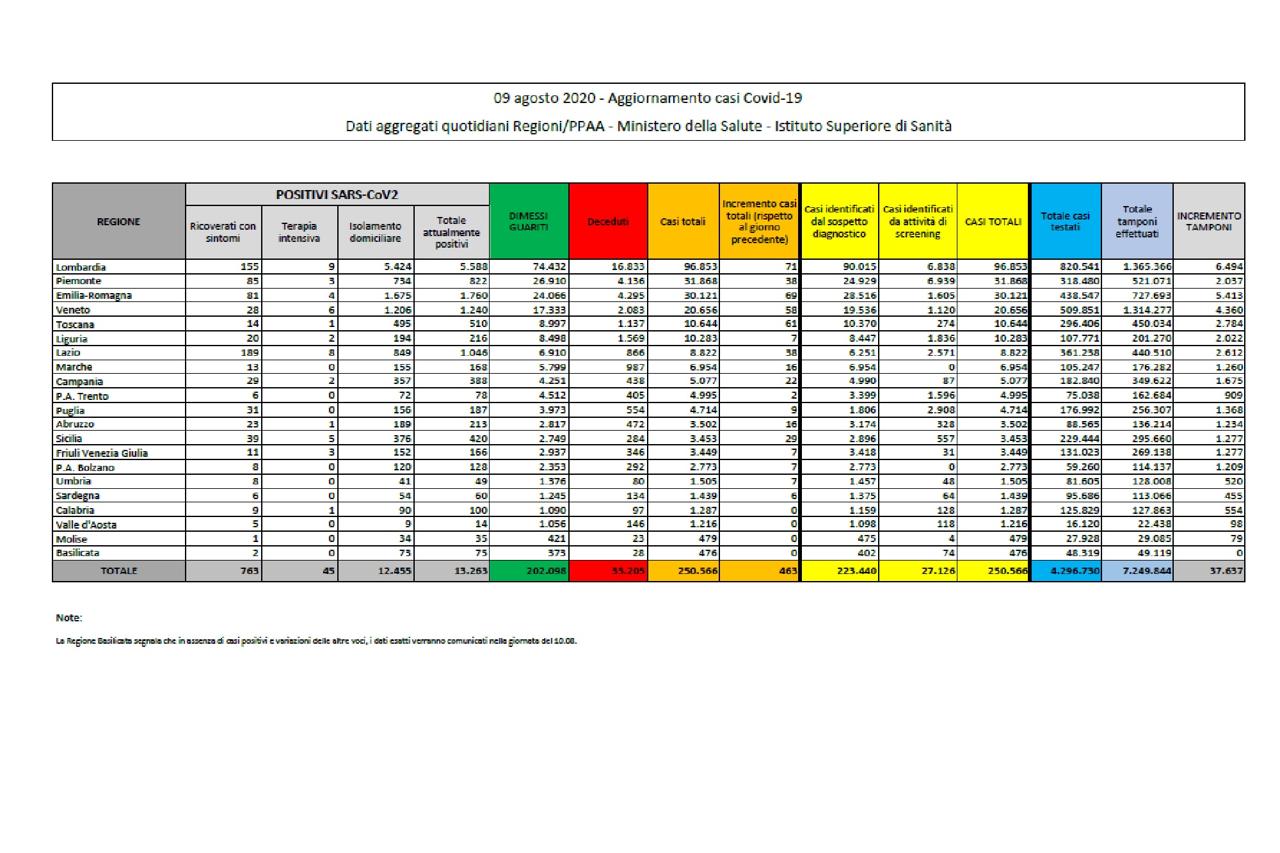Select the 'Calabria' row label
Screen dimensions: 1280x853
[x=78, y=508]
